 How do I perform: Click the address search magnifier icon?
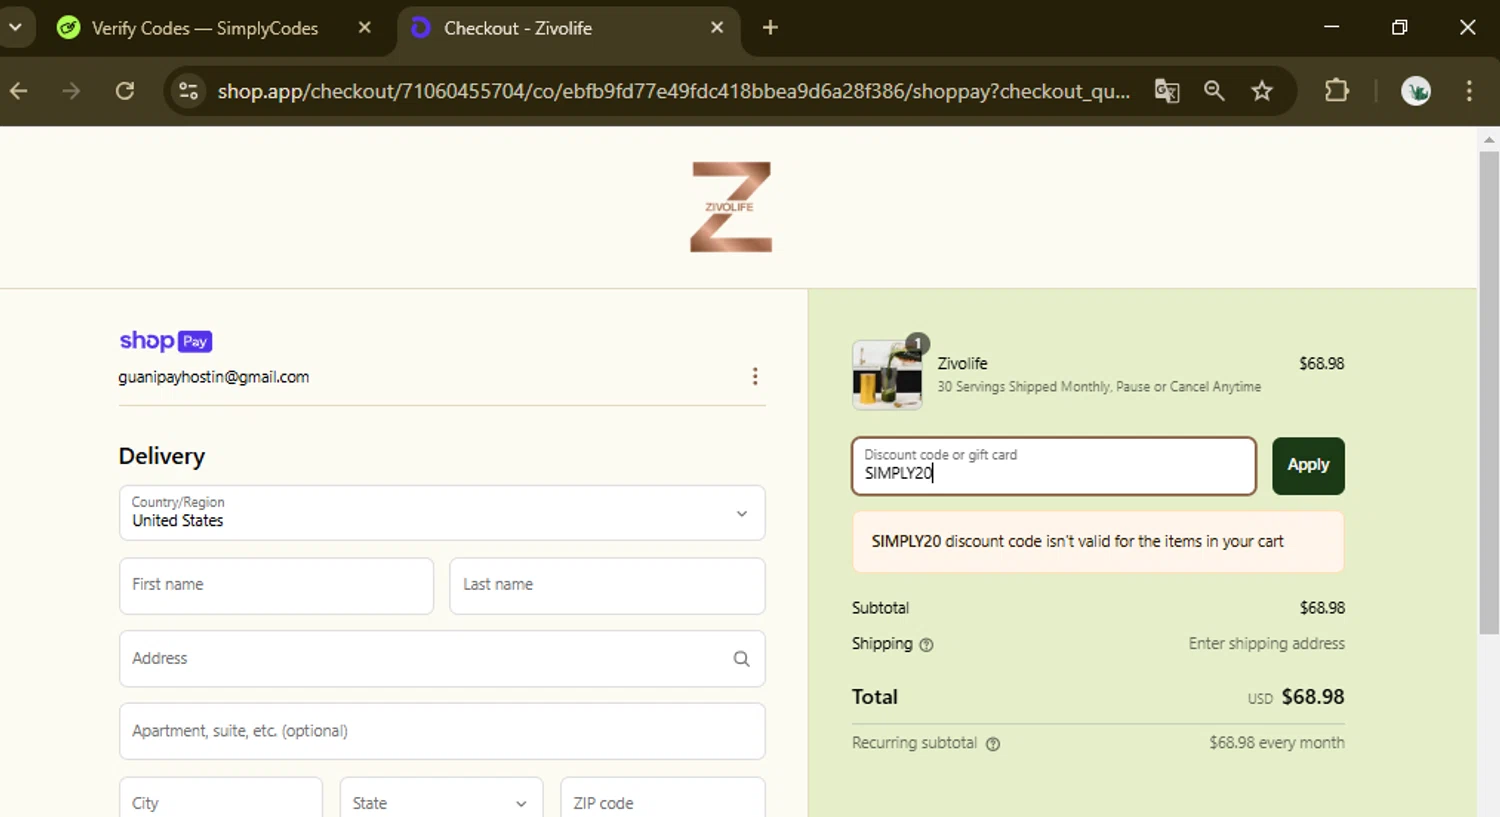coord(741,658)
